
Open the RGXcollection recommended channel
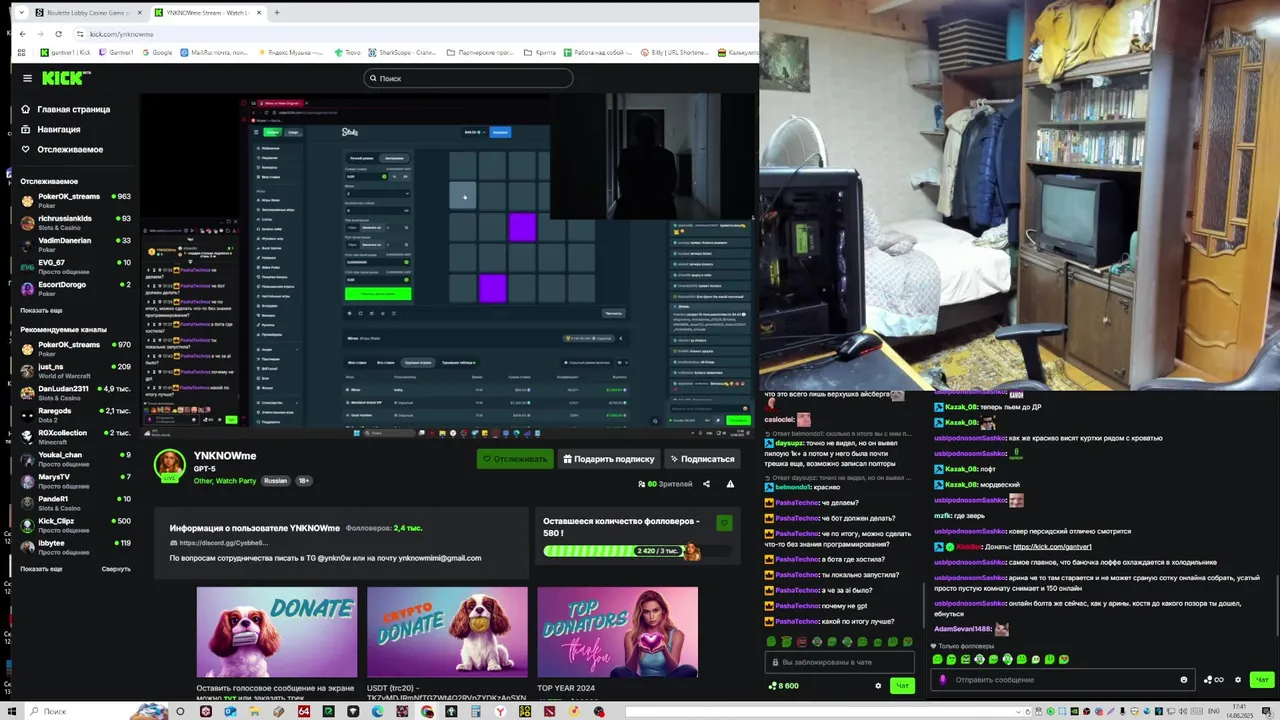(x=76, y=436)
